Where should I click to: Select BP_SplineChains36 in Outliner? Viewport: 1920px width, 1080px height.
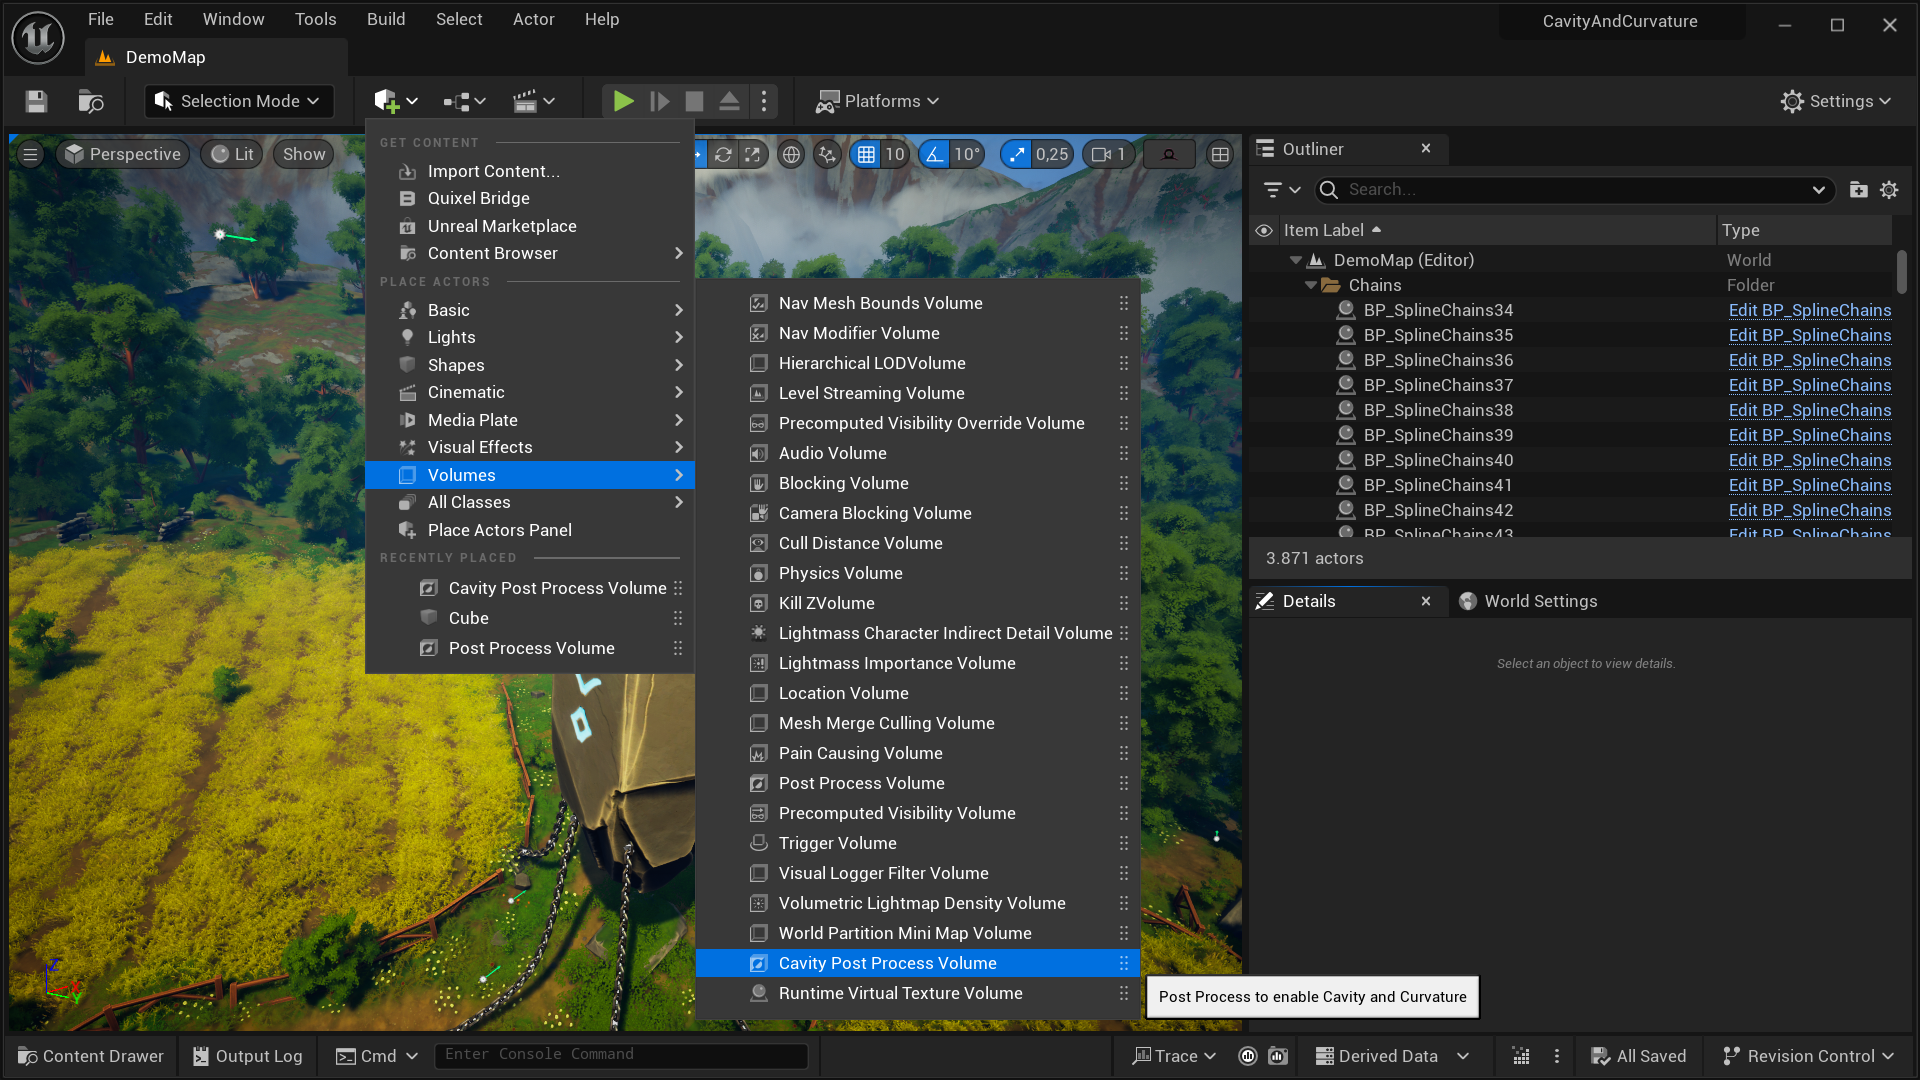[x=1438, y=360]
